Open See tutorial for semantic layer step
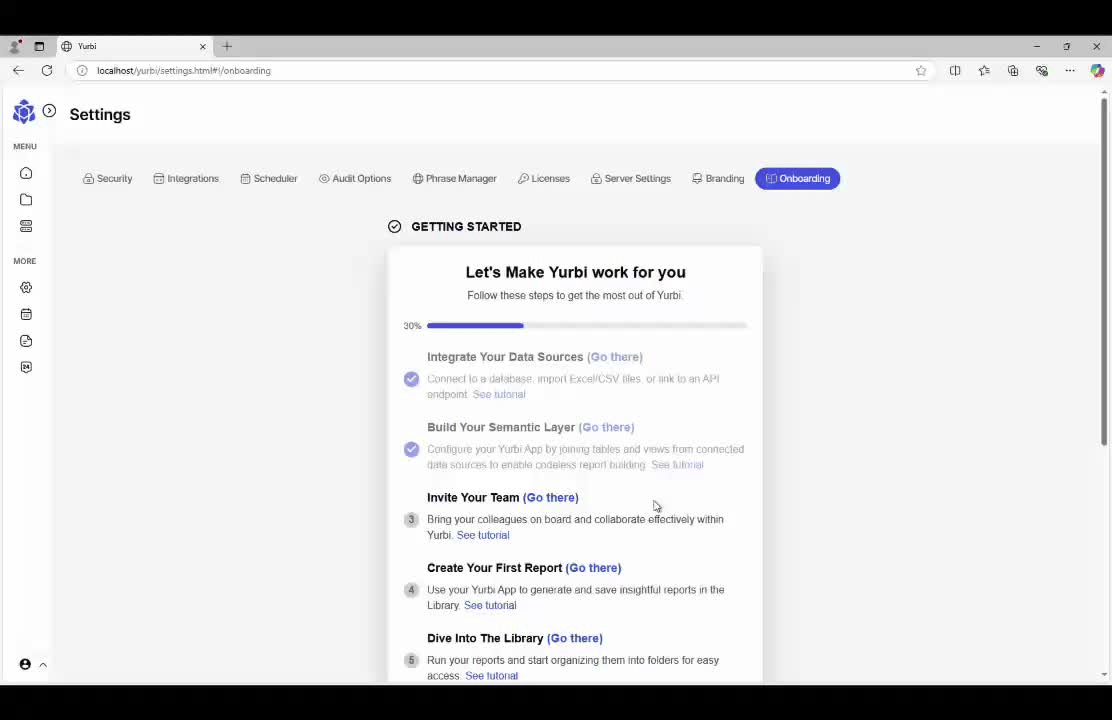Image resolution: width=1112 pixels, height=720 pixels. [677, 465]
